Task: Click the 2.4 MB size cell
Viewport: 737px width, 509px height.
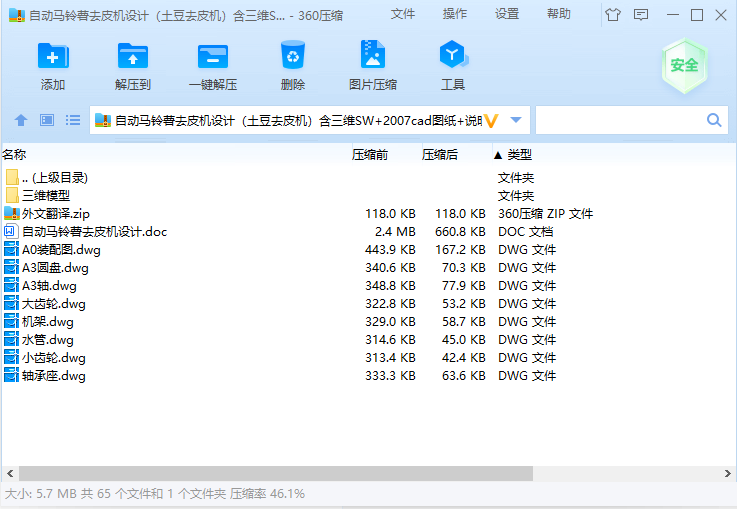Action: (395, 232)
